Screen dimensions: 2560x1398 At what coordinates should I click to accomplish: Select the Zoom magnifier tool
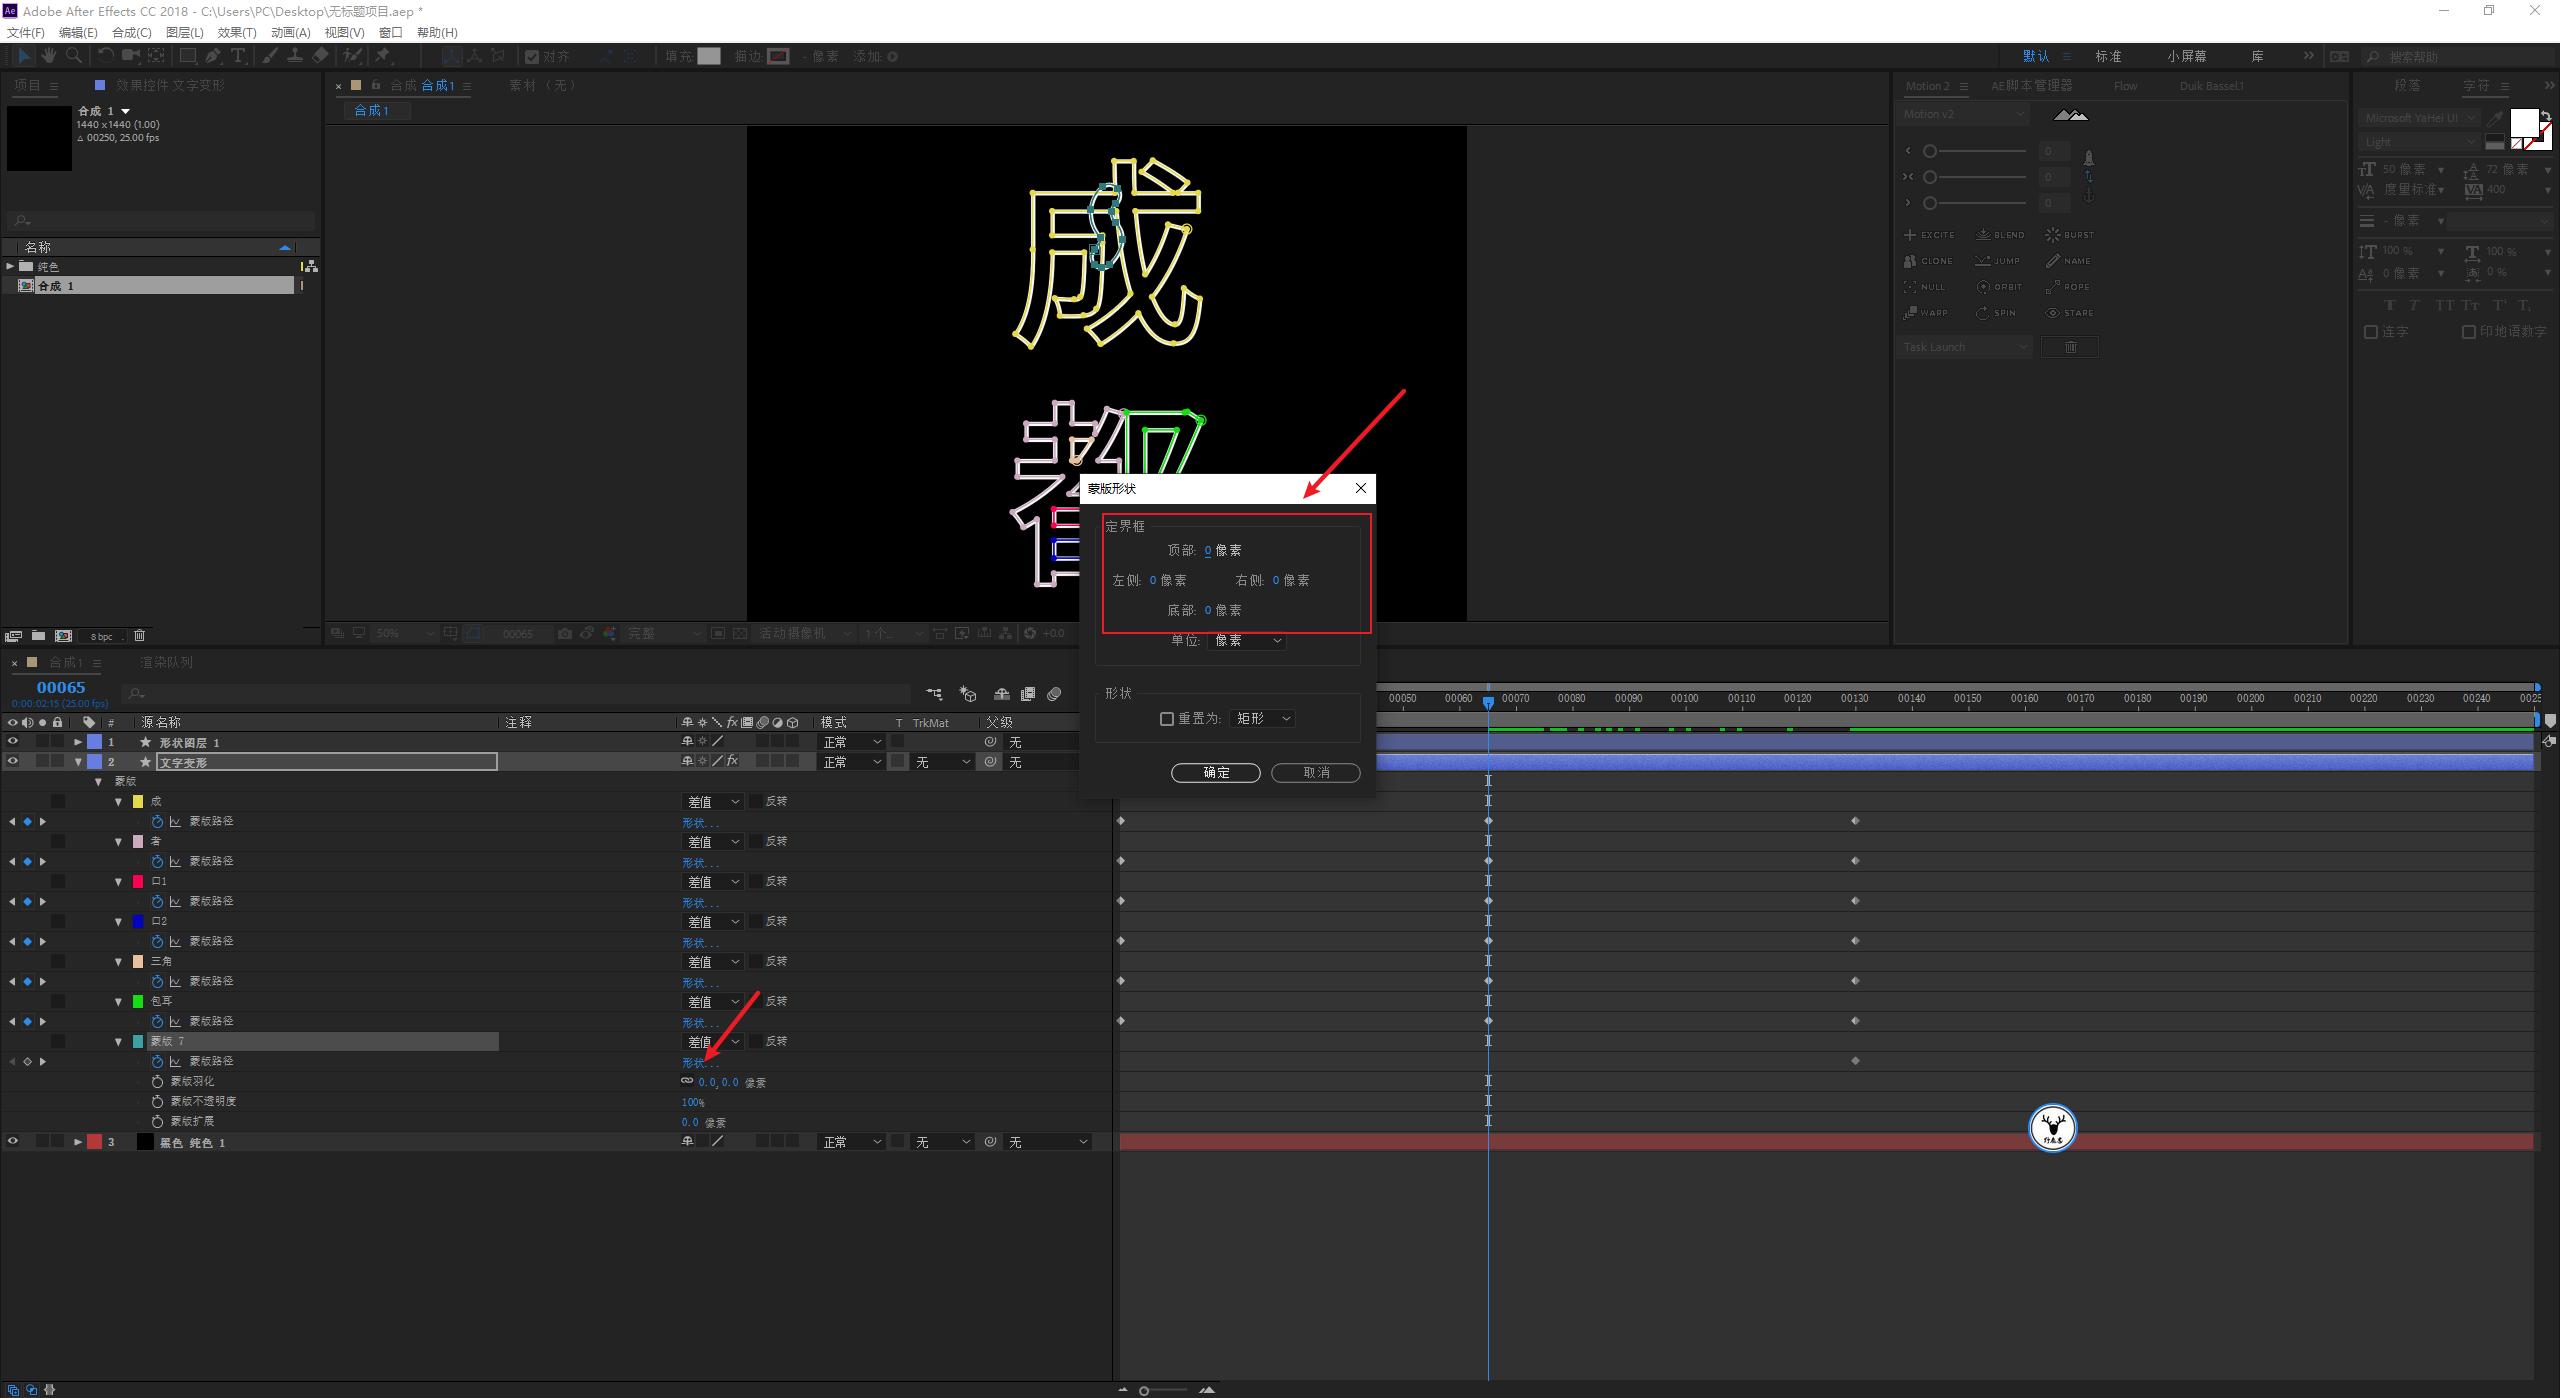[74, 56]
